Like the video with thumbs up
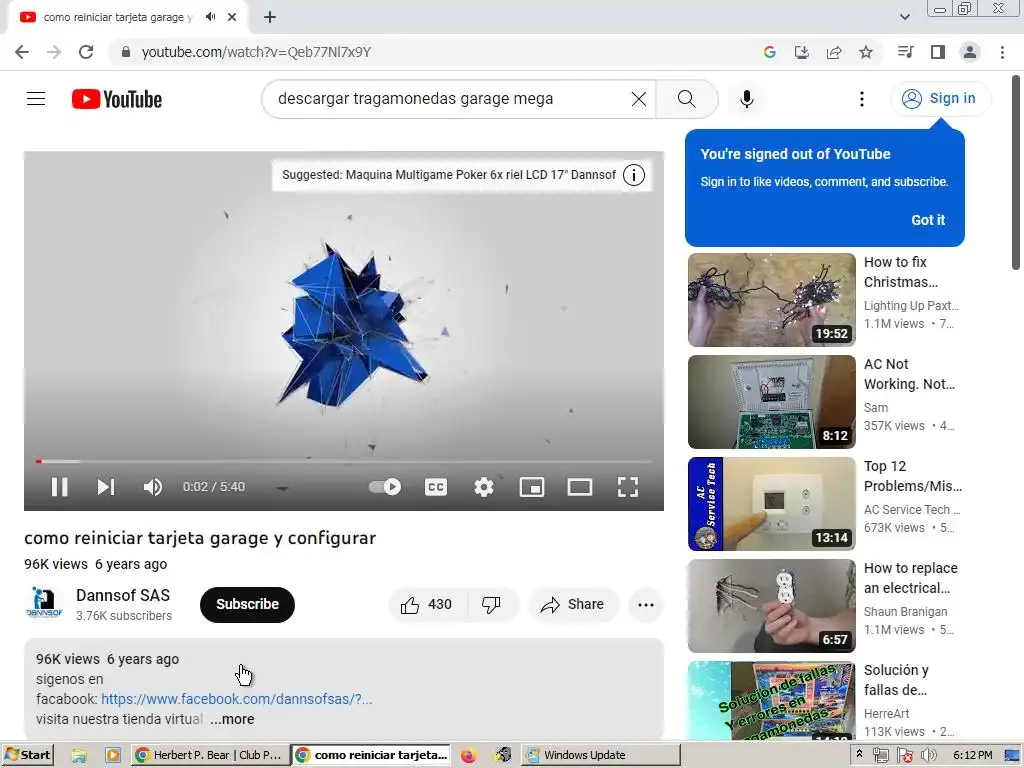Screen dimensions: 1024x768 tap(426, 605)
